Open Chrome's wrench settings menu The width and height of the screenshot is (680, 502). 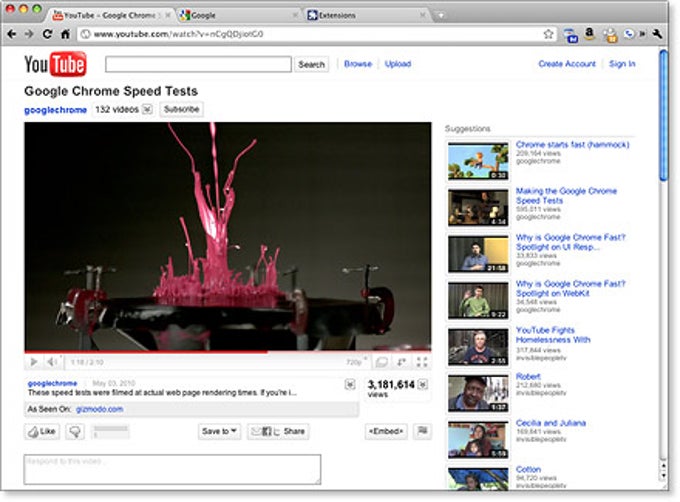(657, 34)
